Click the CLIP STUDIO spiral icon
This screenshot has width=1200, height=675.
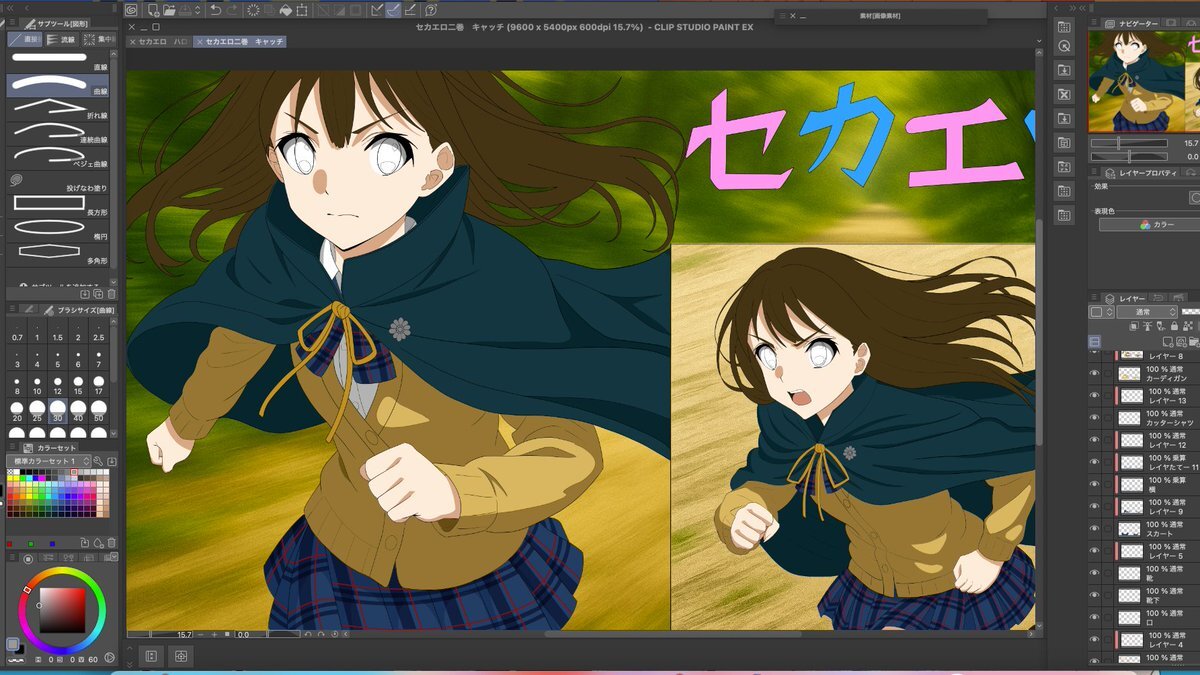point(132,10)
